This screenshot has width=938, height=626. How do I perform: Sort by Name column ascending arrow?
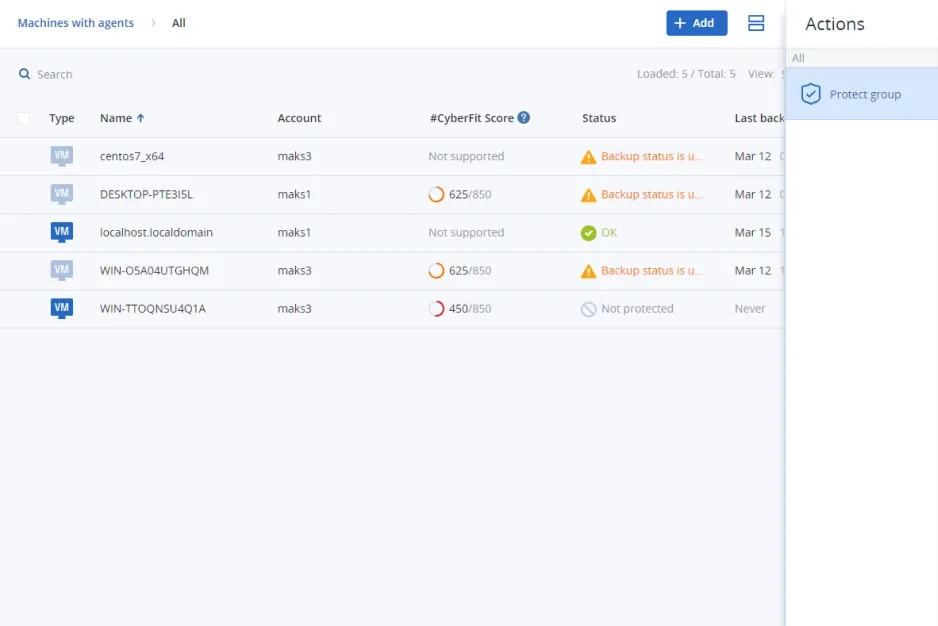pyautogui.click(x=141, y=118)
